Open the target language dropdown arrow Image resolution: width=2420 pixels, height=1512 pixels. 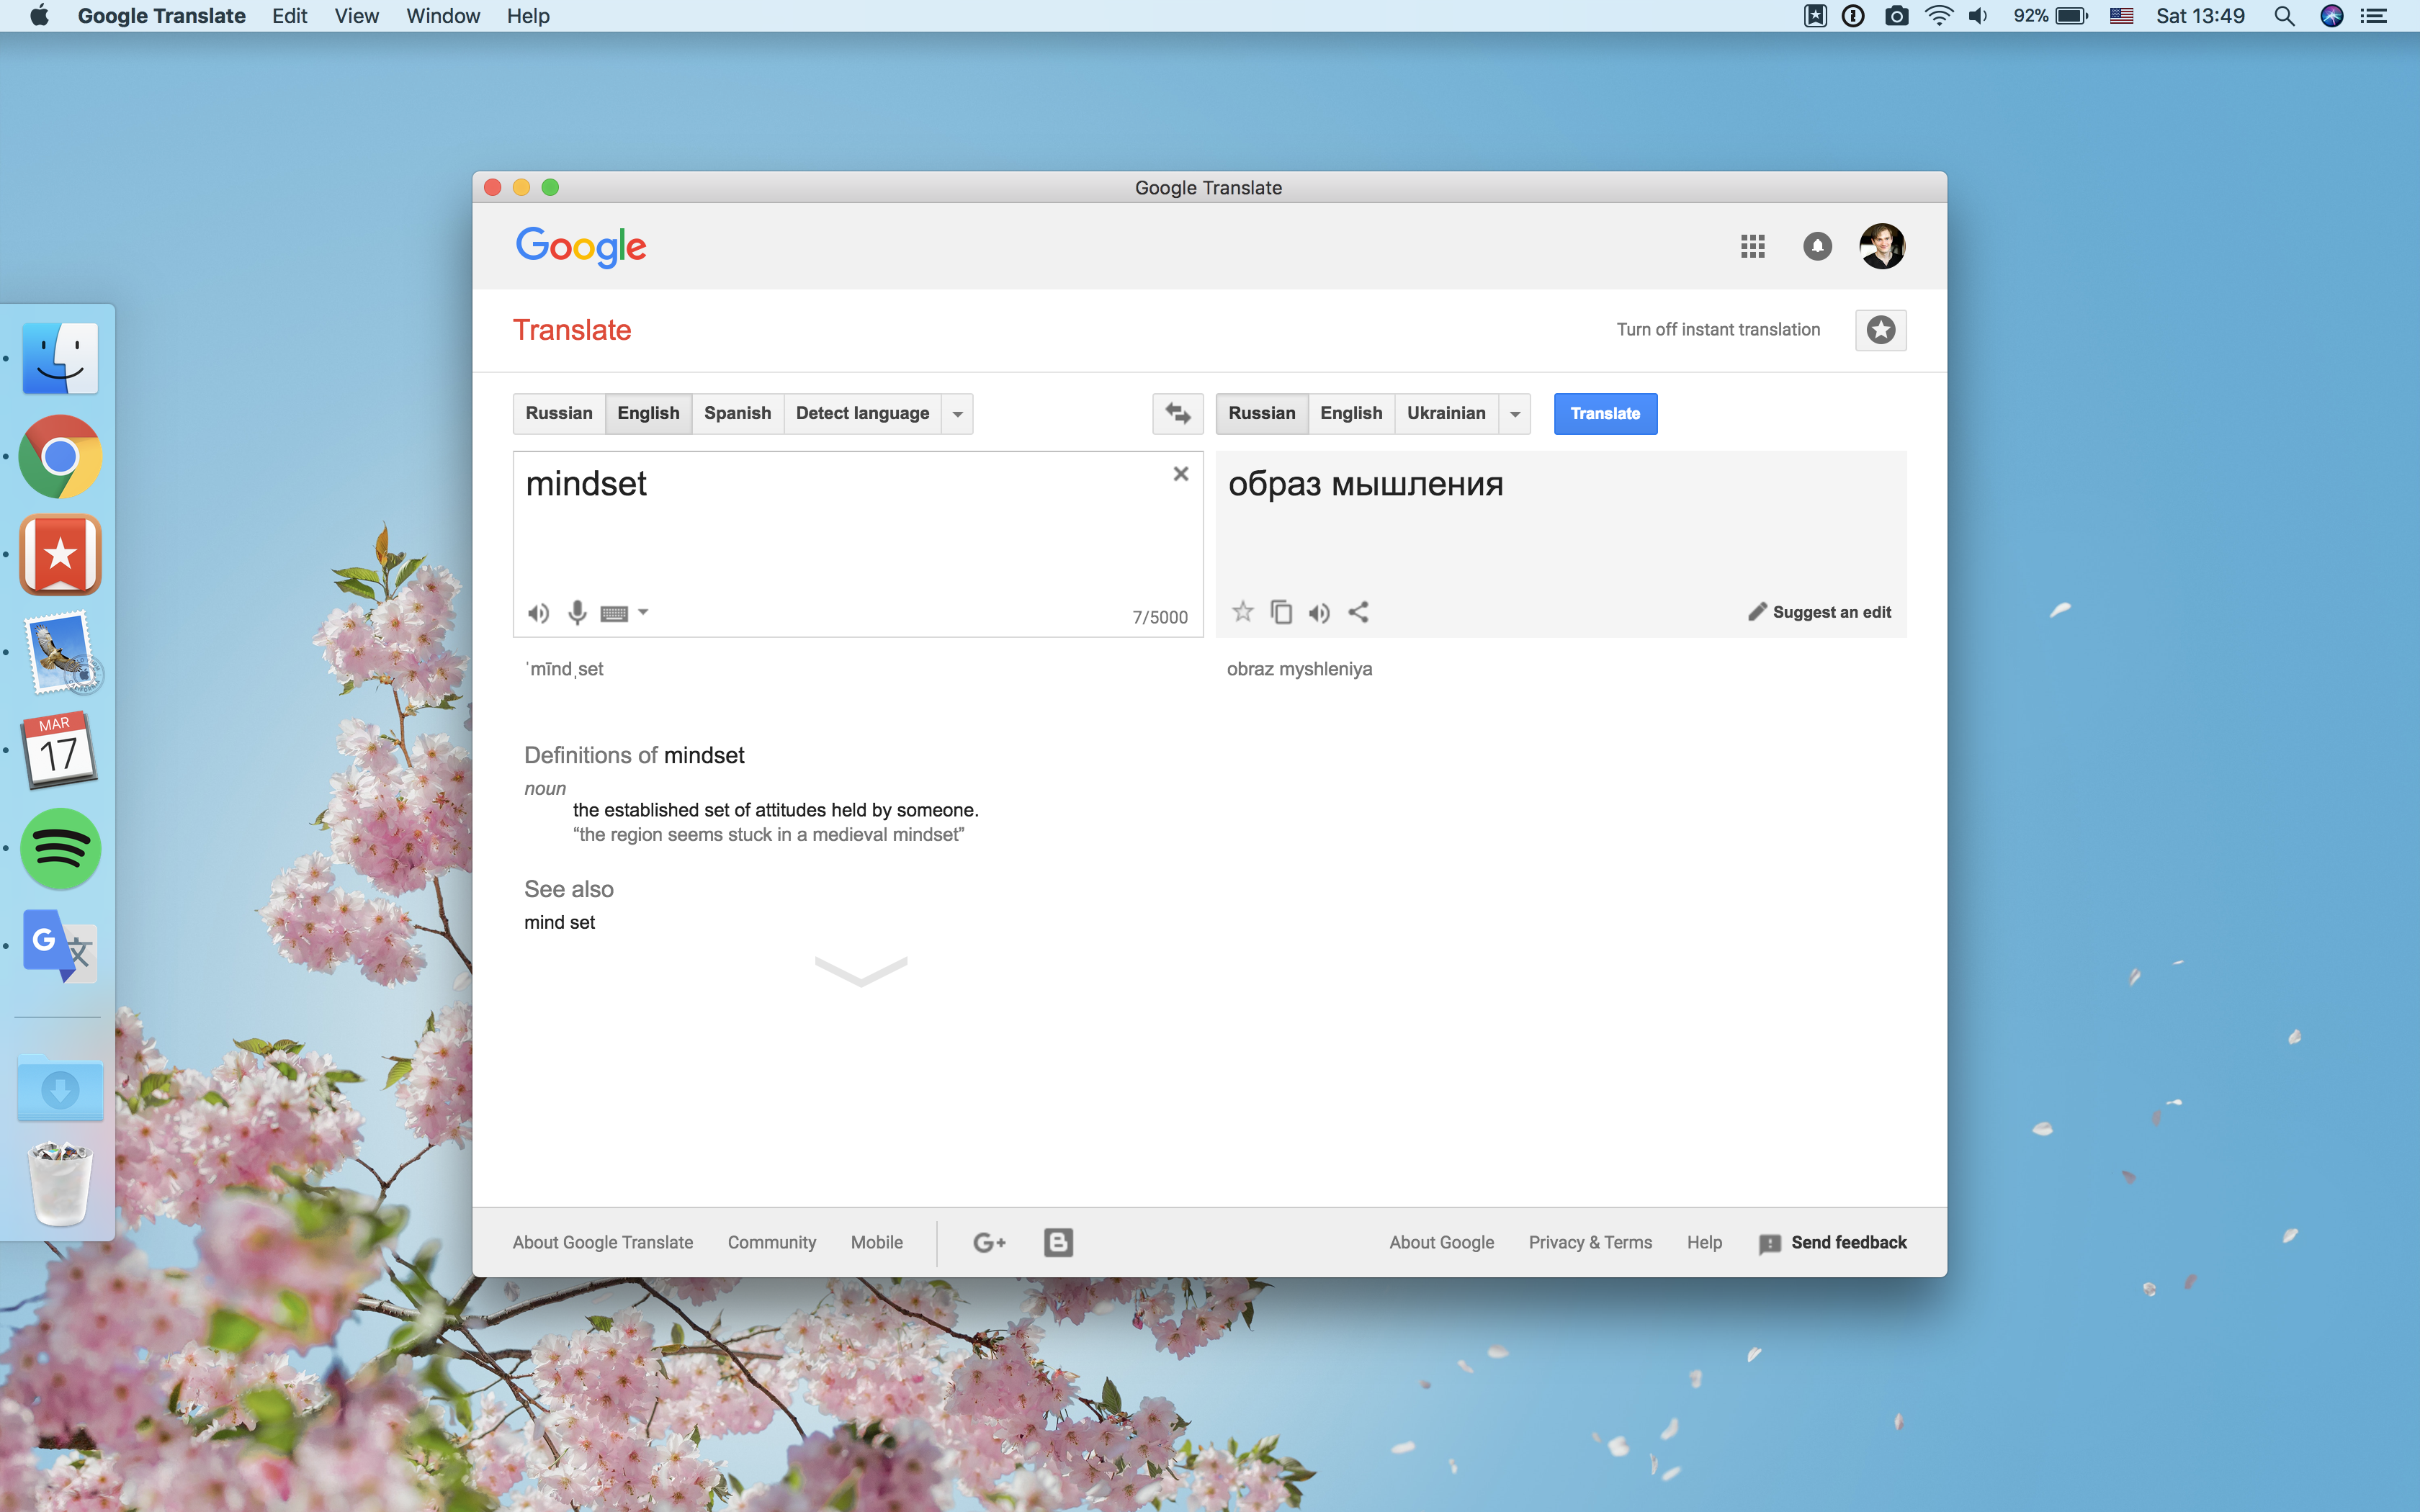coord(1515,413)
